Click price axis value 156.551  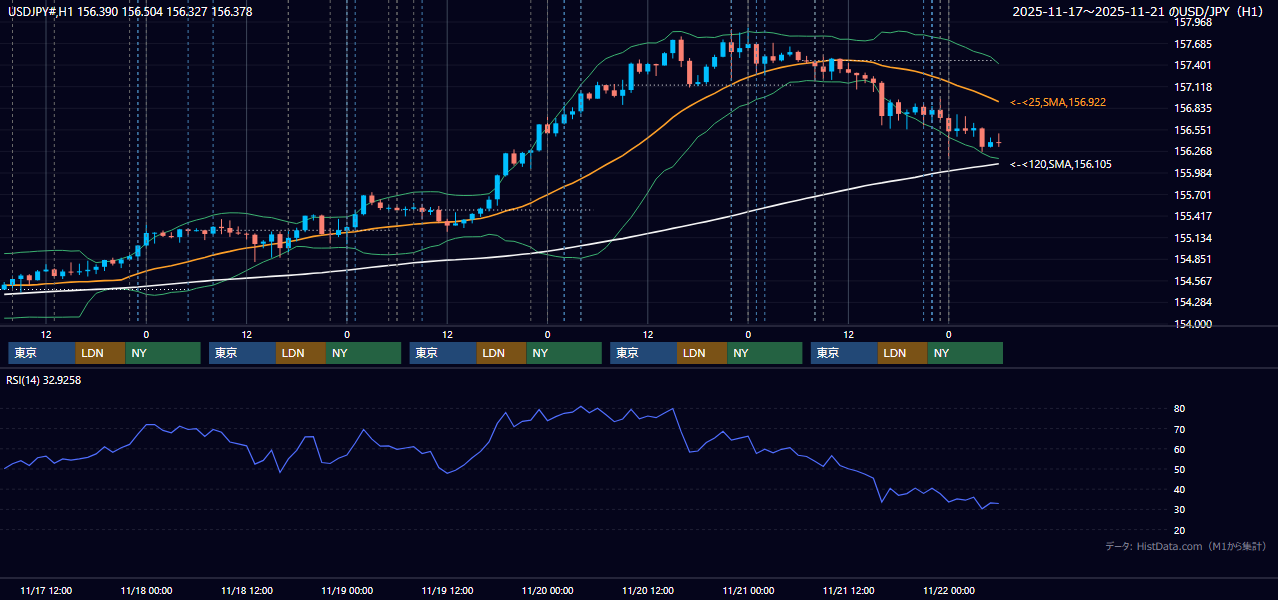(x=1193, y=130)
